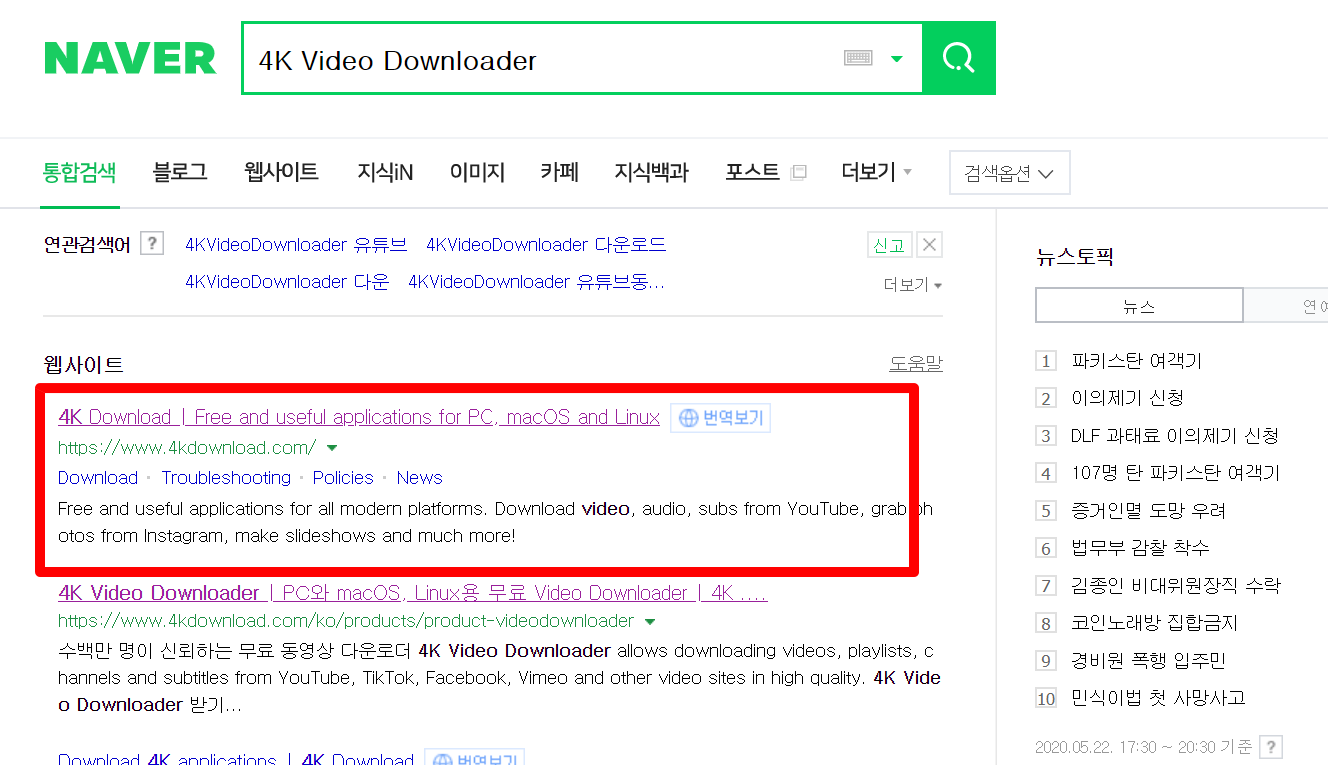The height and width of the screenshot is (765, 1328).
Task: Expand related searches 더보기
Action: tap(912, 285)
